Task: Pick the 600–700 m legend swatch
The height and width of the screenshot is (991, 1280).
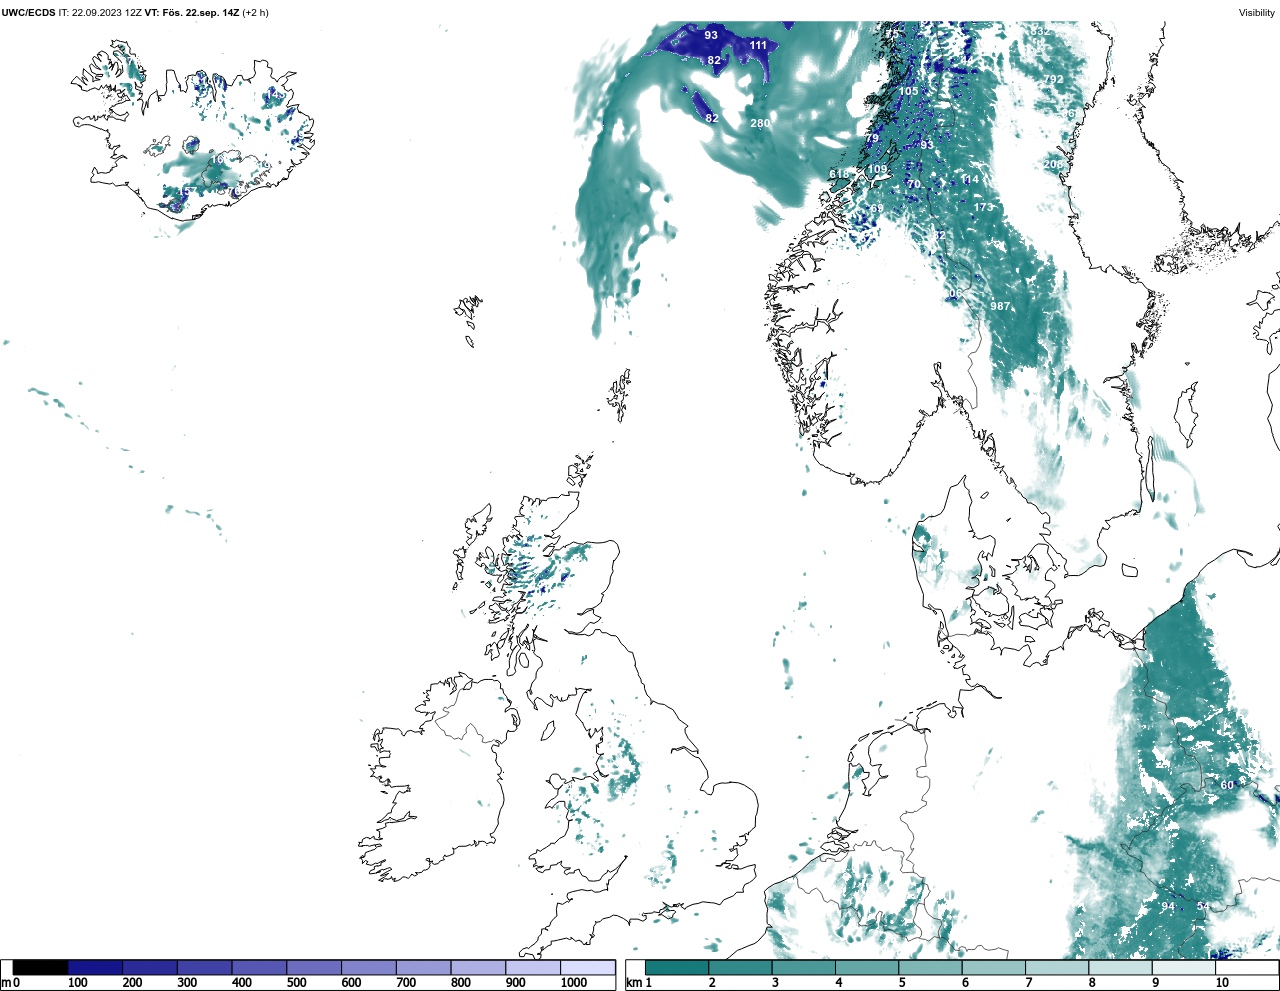Action: 368,968
